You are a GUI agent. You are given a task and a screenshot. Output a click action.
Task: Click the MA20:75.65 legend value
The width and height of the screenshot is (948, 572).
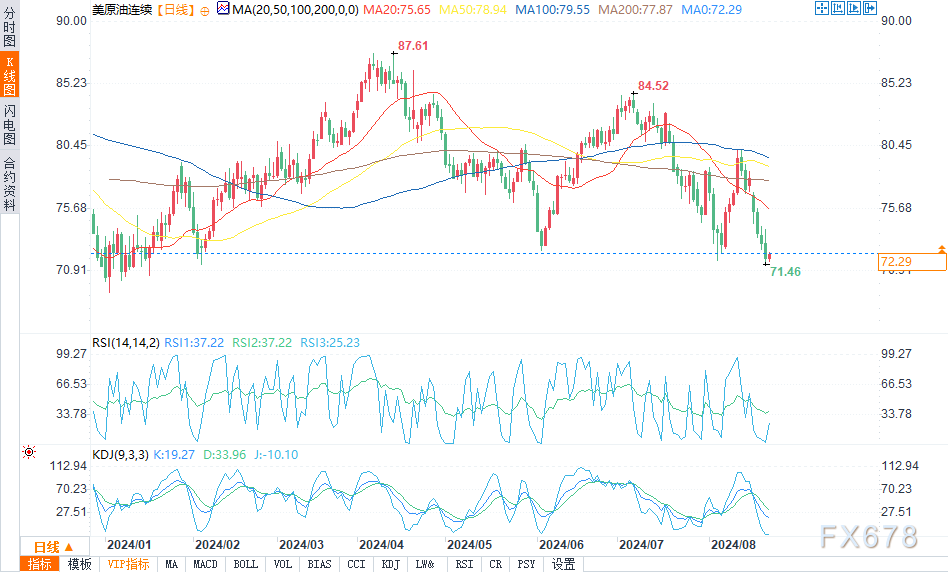(397, 10)
